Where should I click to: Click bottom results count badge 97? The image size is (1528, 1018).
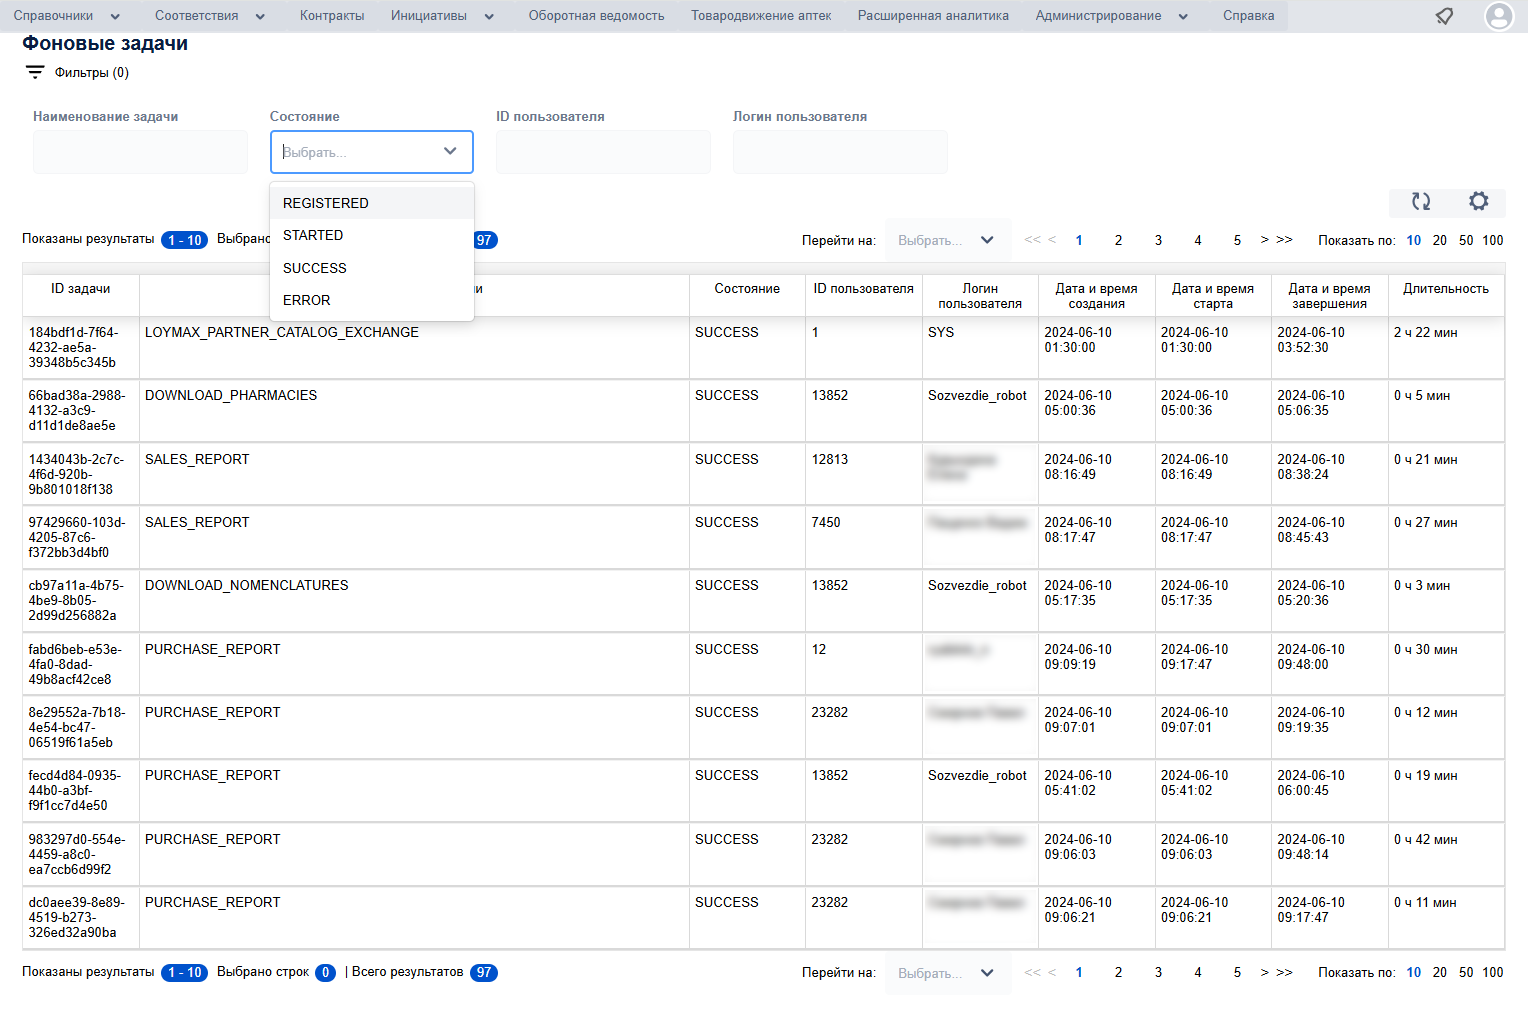(484, 973)
